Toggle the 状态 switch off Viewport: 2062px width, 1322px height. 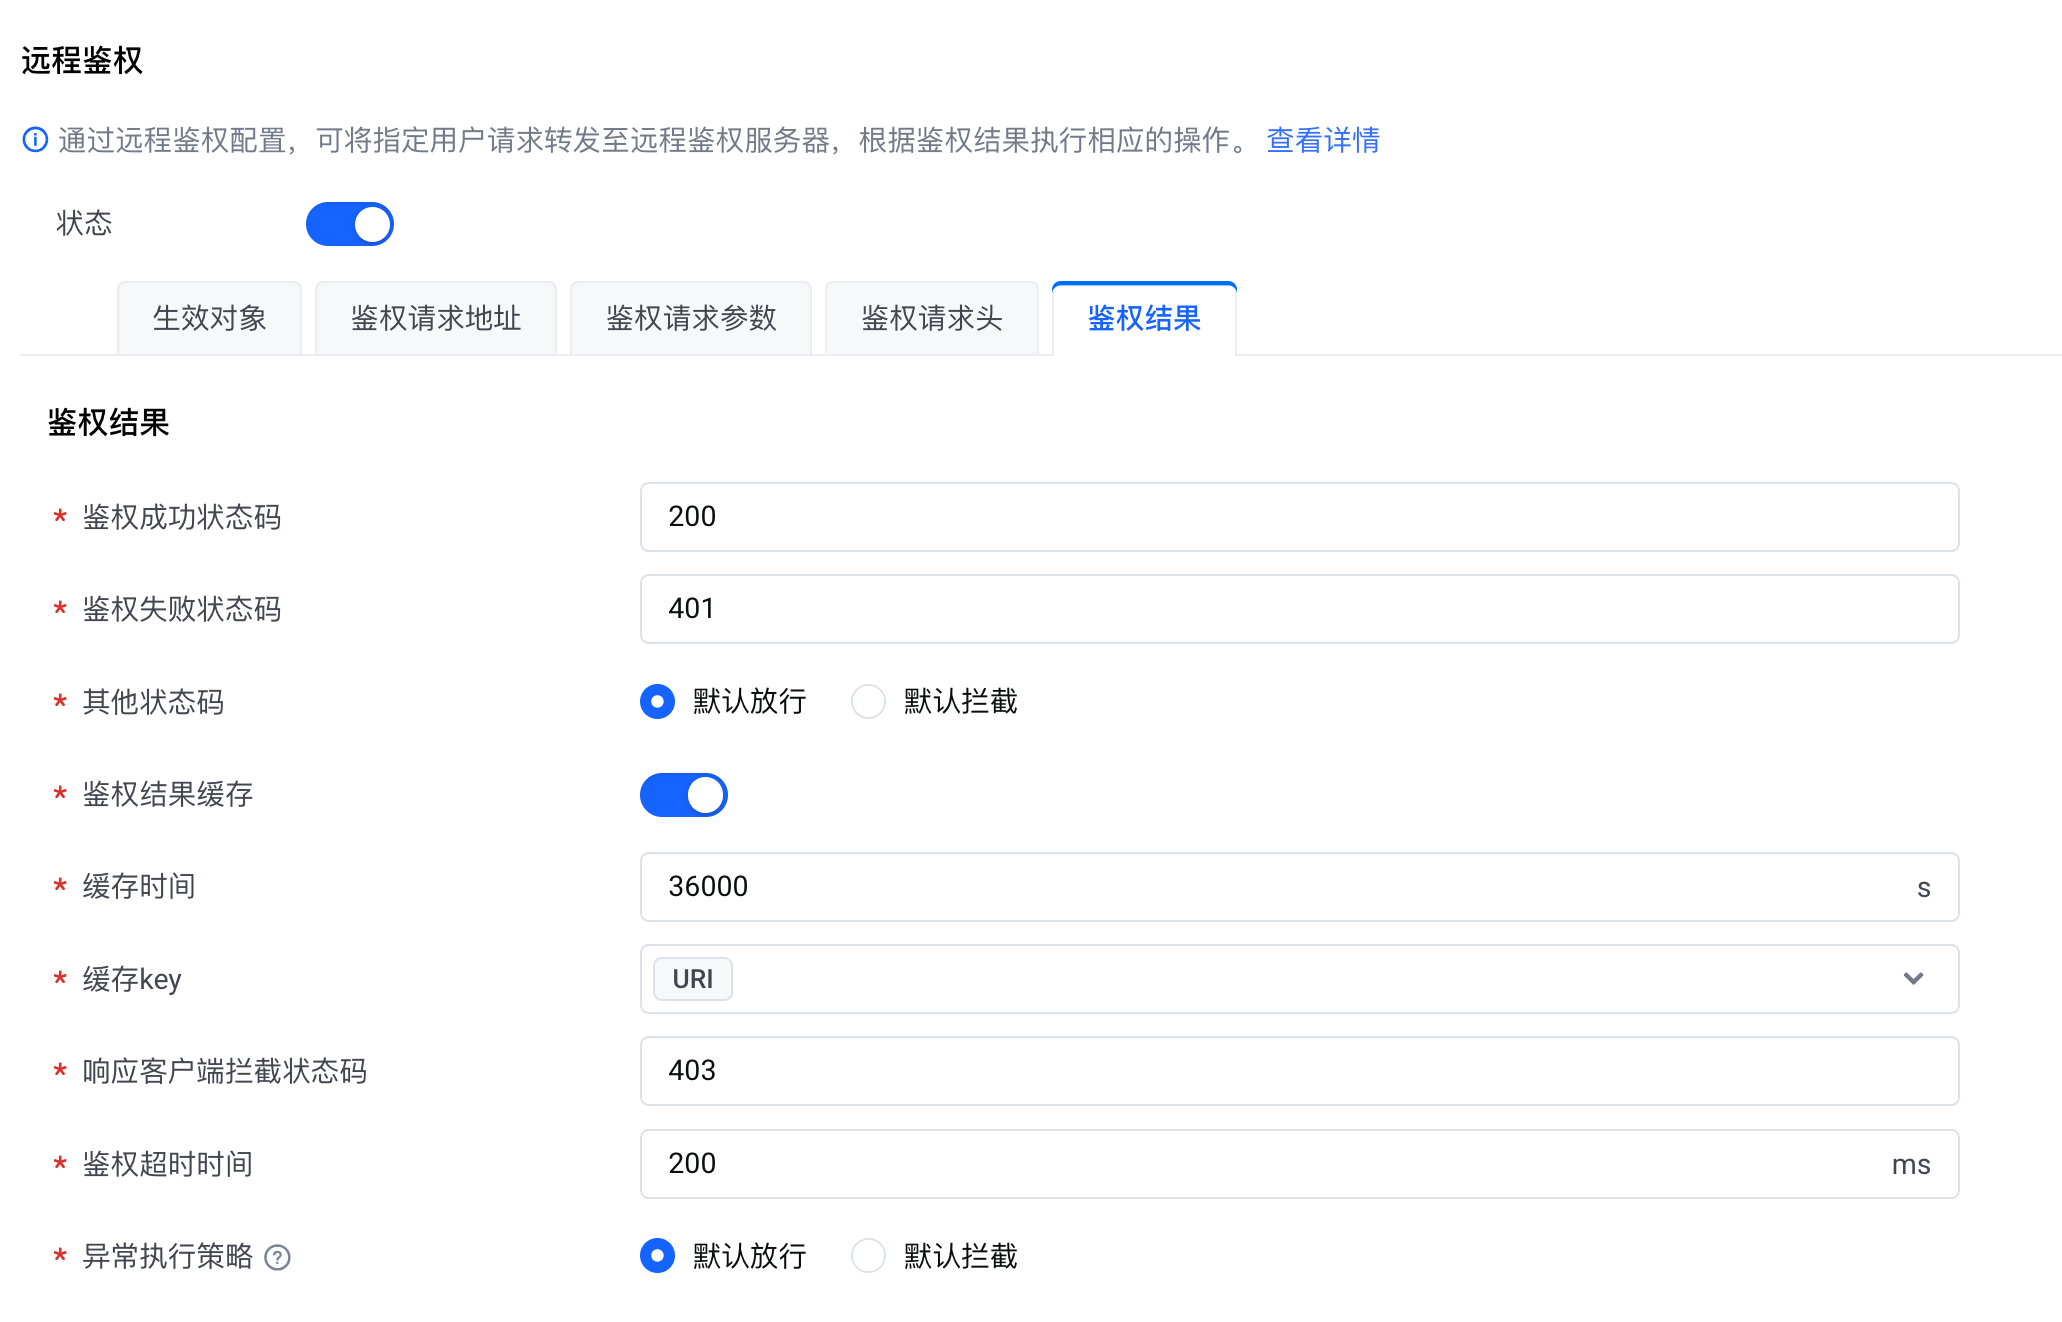point(350,224)
